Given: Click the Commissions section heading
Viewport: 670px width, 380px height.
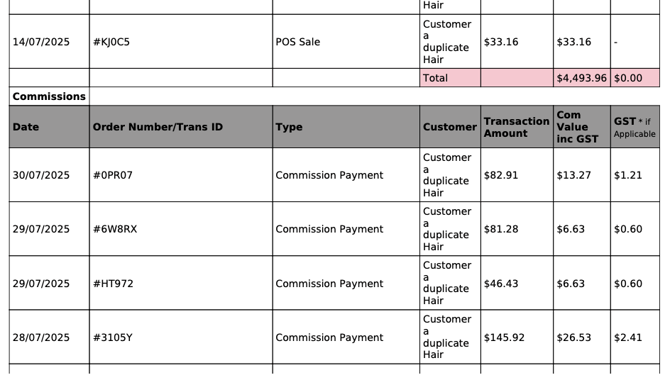Looking at the screenshot, I should 49,97.
